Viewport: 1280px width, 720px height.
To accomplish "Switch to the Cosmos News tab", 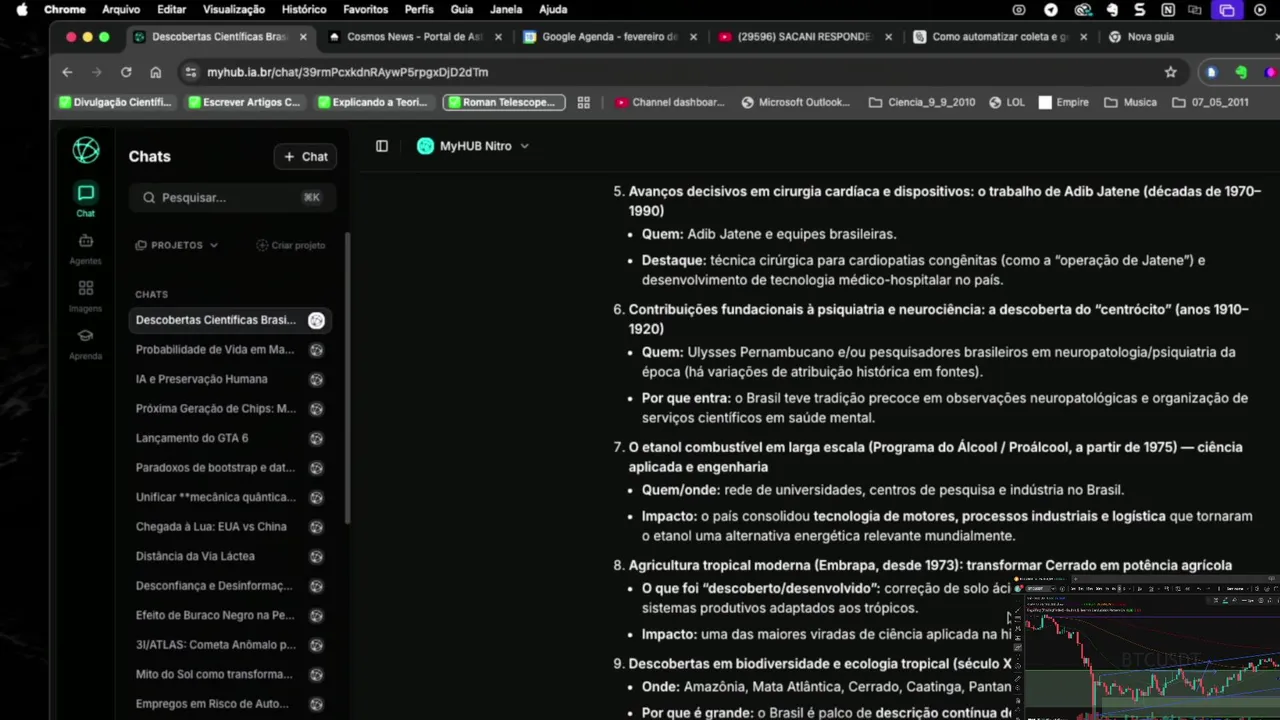I will coord(414,37).
